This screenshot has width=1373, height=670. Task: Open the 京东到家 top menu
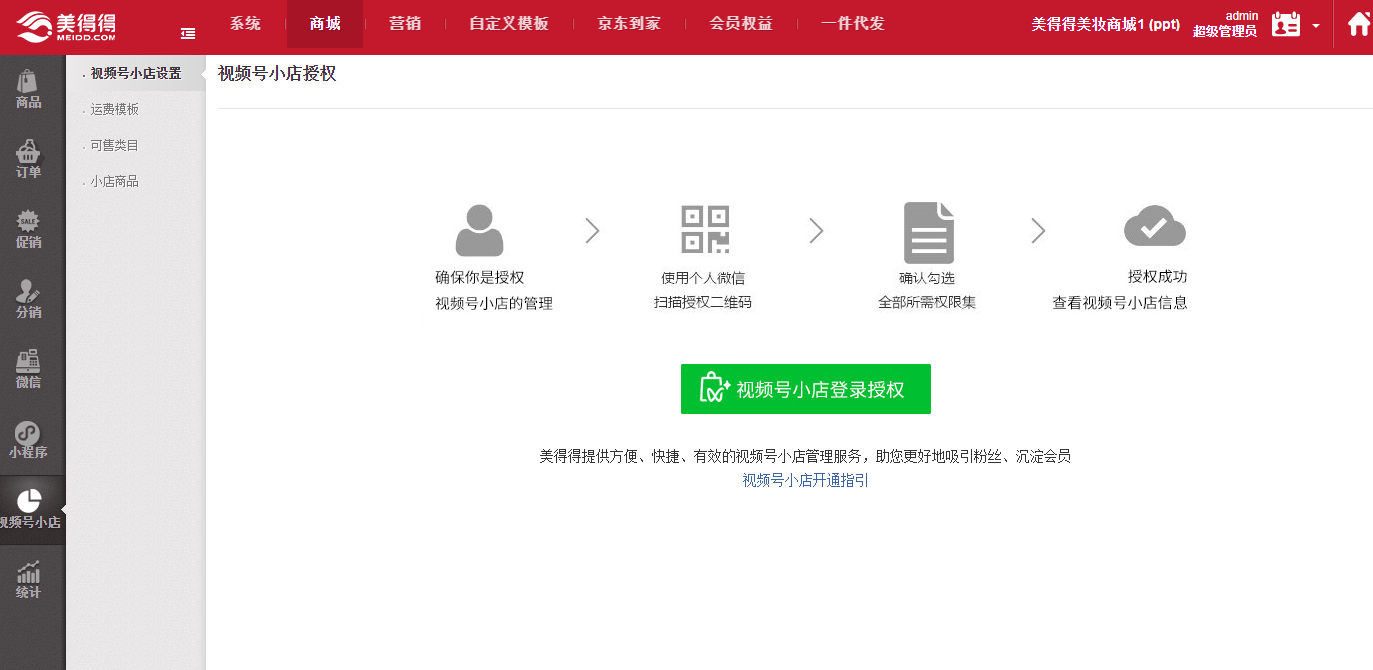[x=629, y=24]
